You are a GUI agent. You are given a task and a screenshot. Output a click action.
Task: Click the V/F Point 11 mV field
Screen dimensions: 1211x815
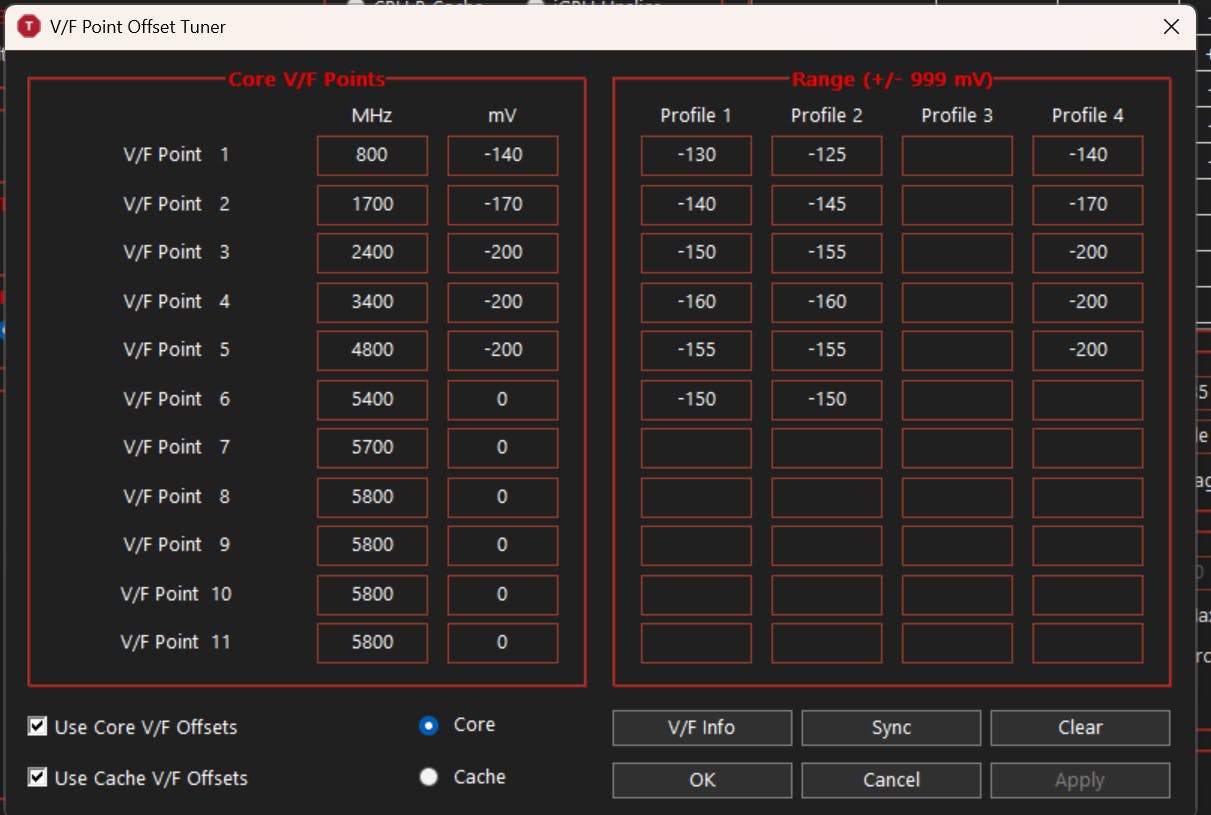click(x=502, y=642)
